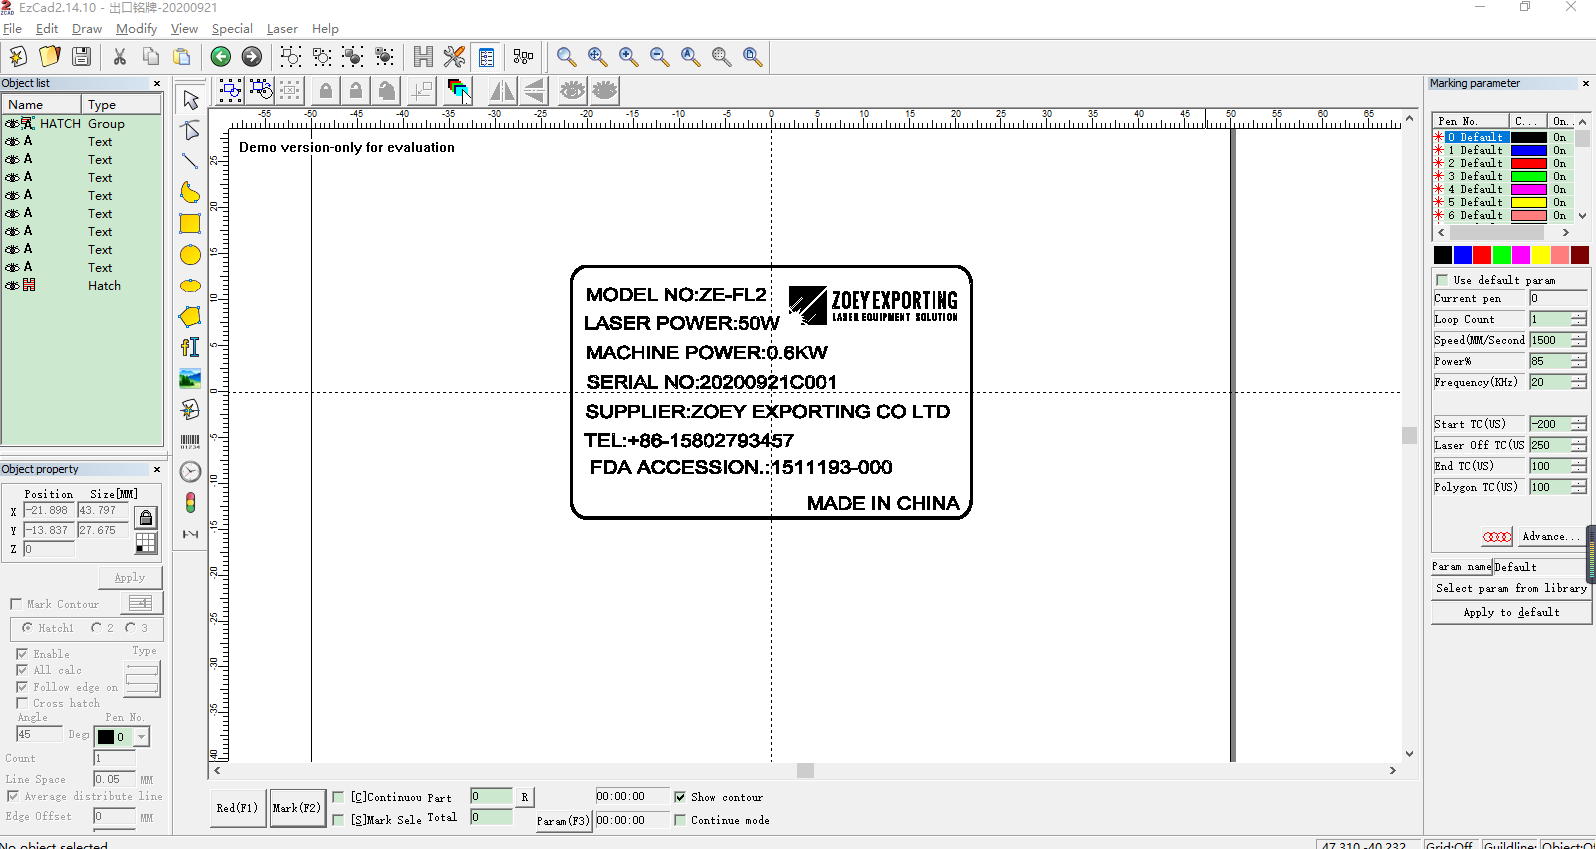This screenshot has height=849, width=1596.
Task: Enable Continue mode checkbox
Action: 680,820
